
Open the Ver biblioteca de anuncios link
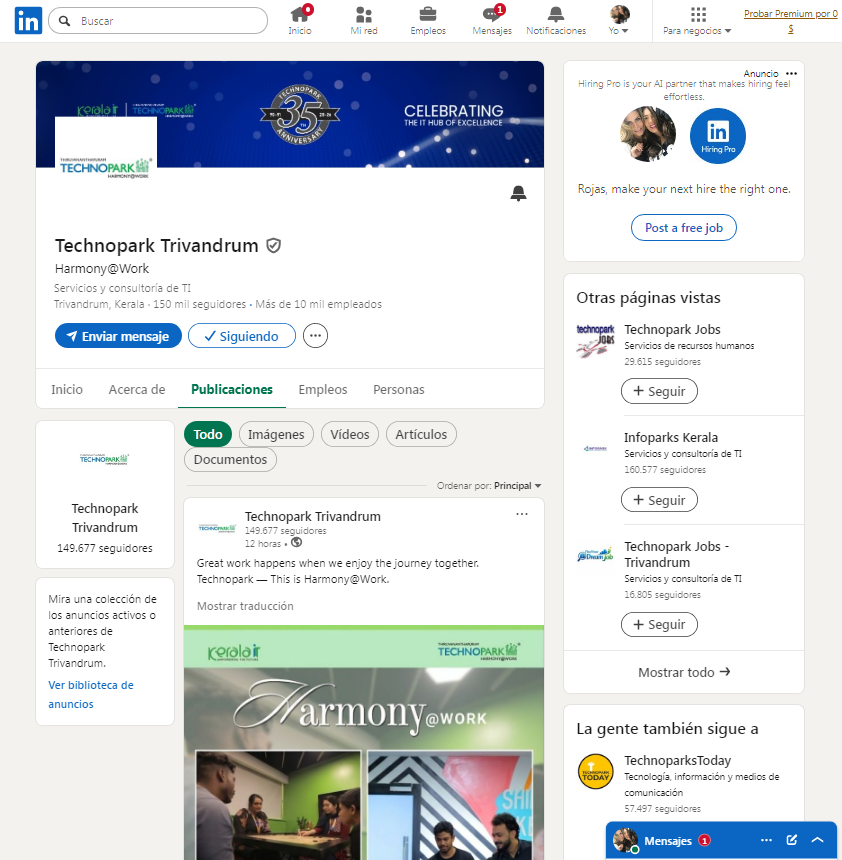tap(91, 694)
